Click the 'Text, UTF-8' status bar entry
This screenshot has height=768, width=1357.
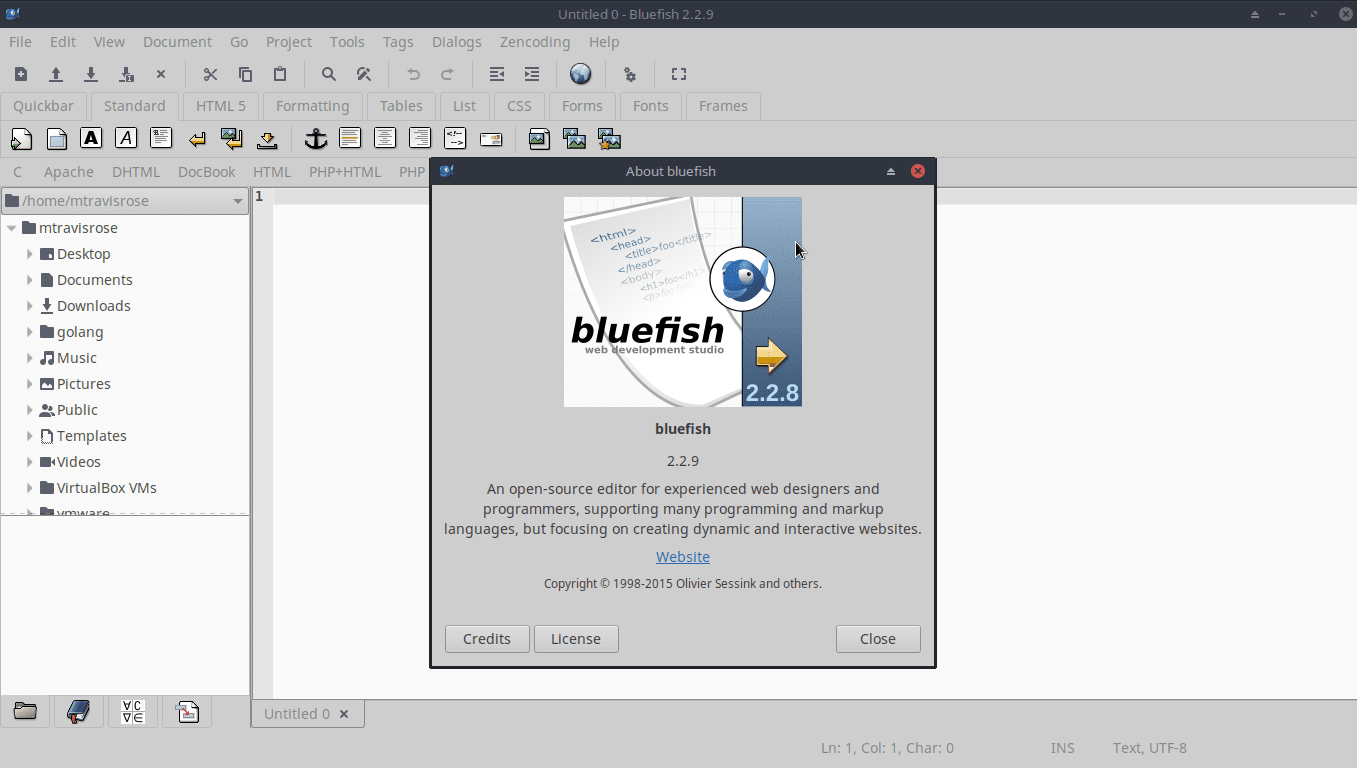click(x=1150, y=748)
